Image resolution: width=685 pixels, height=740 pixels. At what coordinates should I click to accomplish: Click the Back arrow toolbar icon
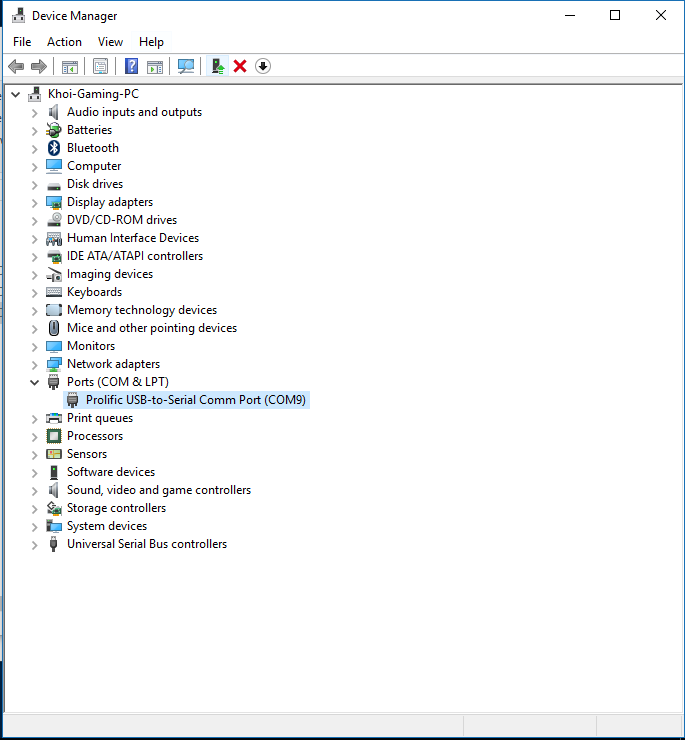pos(17,67)
